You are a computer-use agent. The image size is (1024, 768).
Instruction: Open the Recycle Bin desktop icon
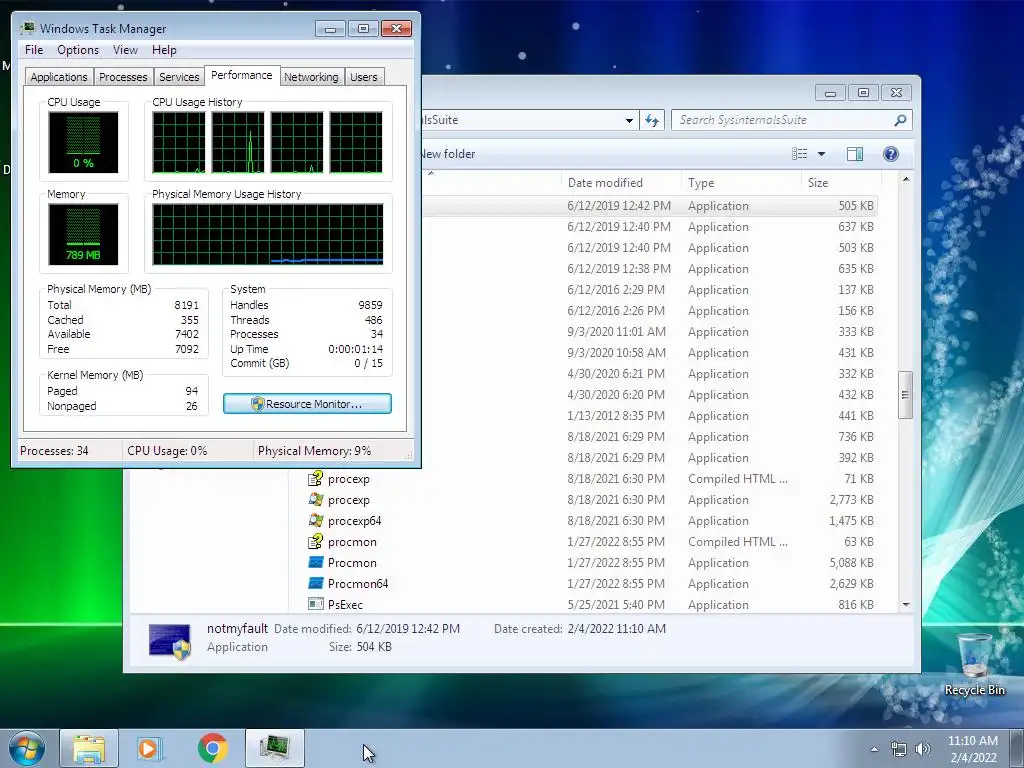coord(974,664)
